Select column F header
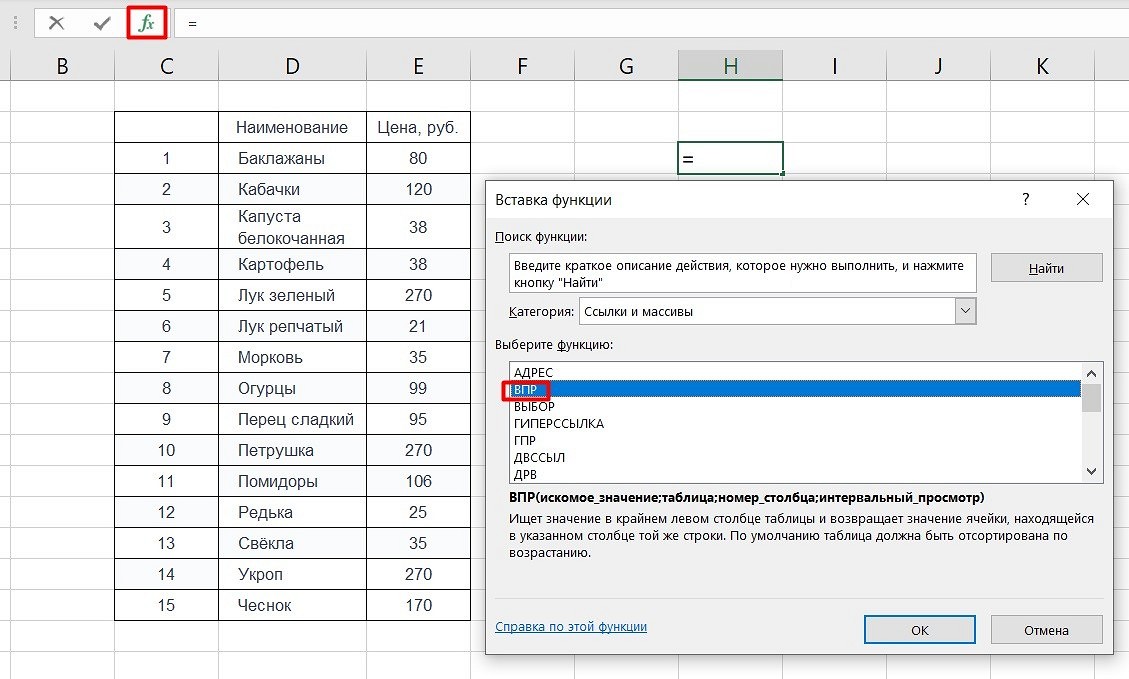1129x679 pixels. pos(522,66)
